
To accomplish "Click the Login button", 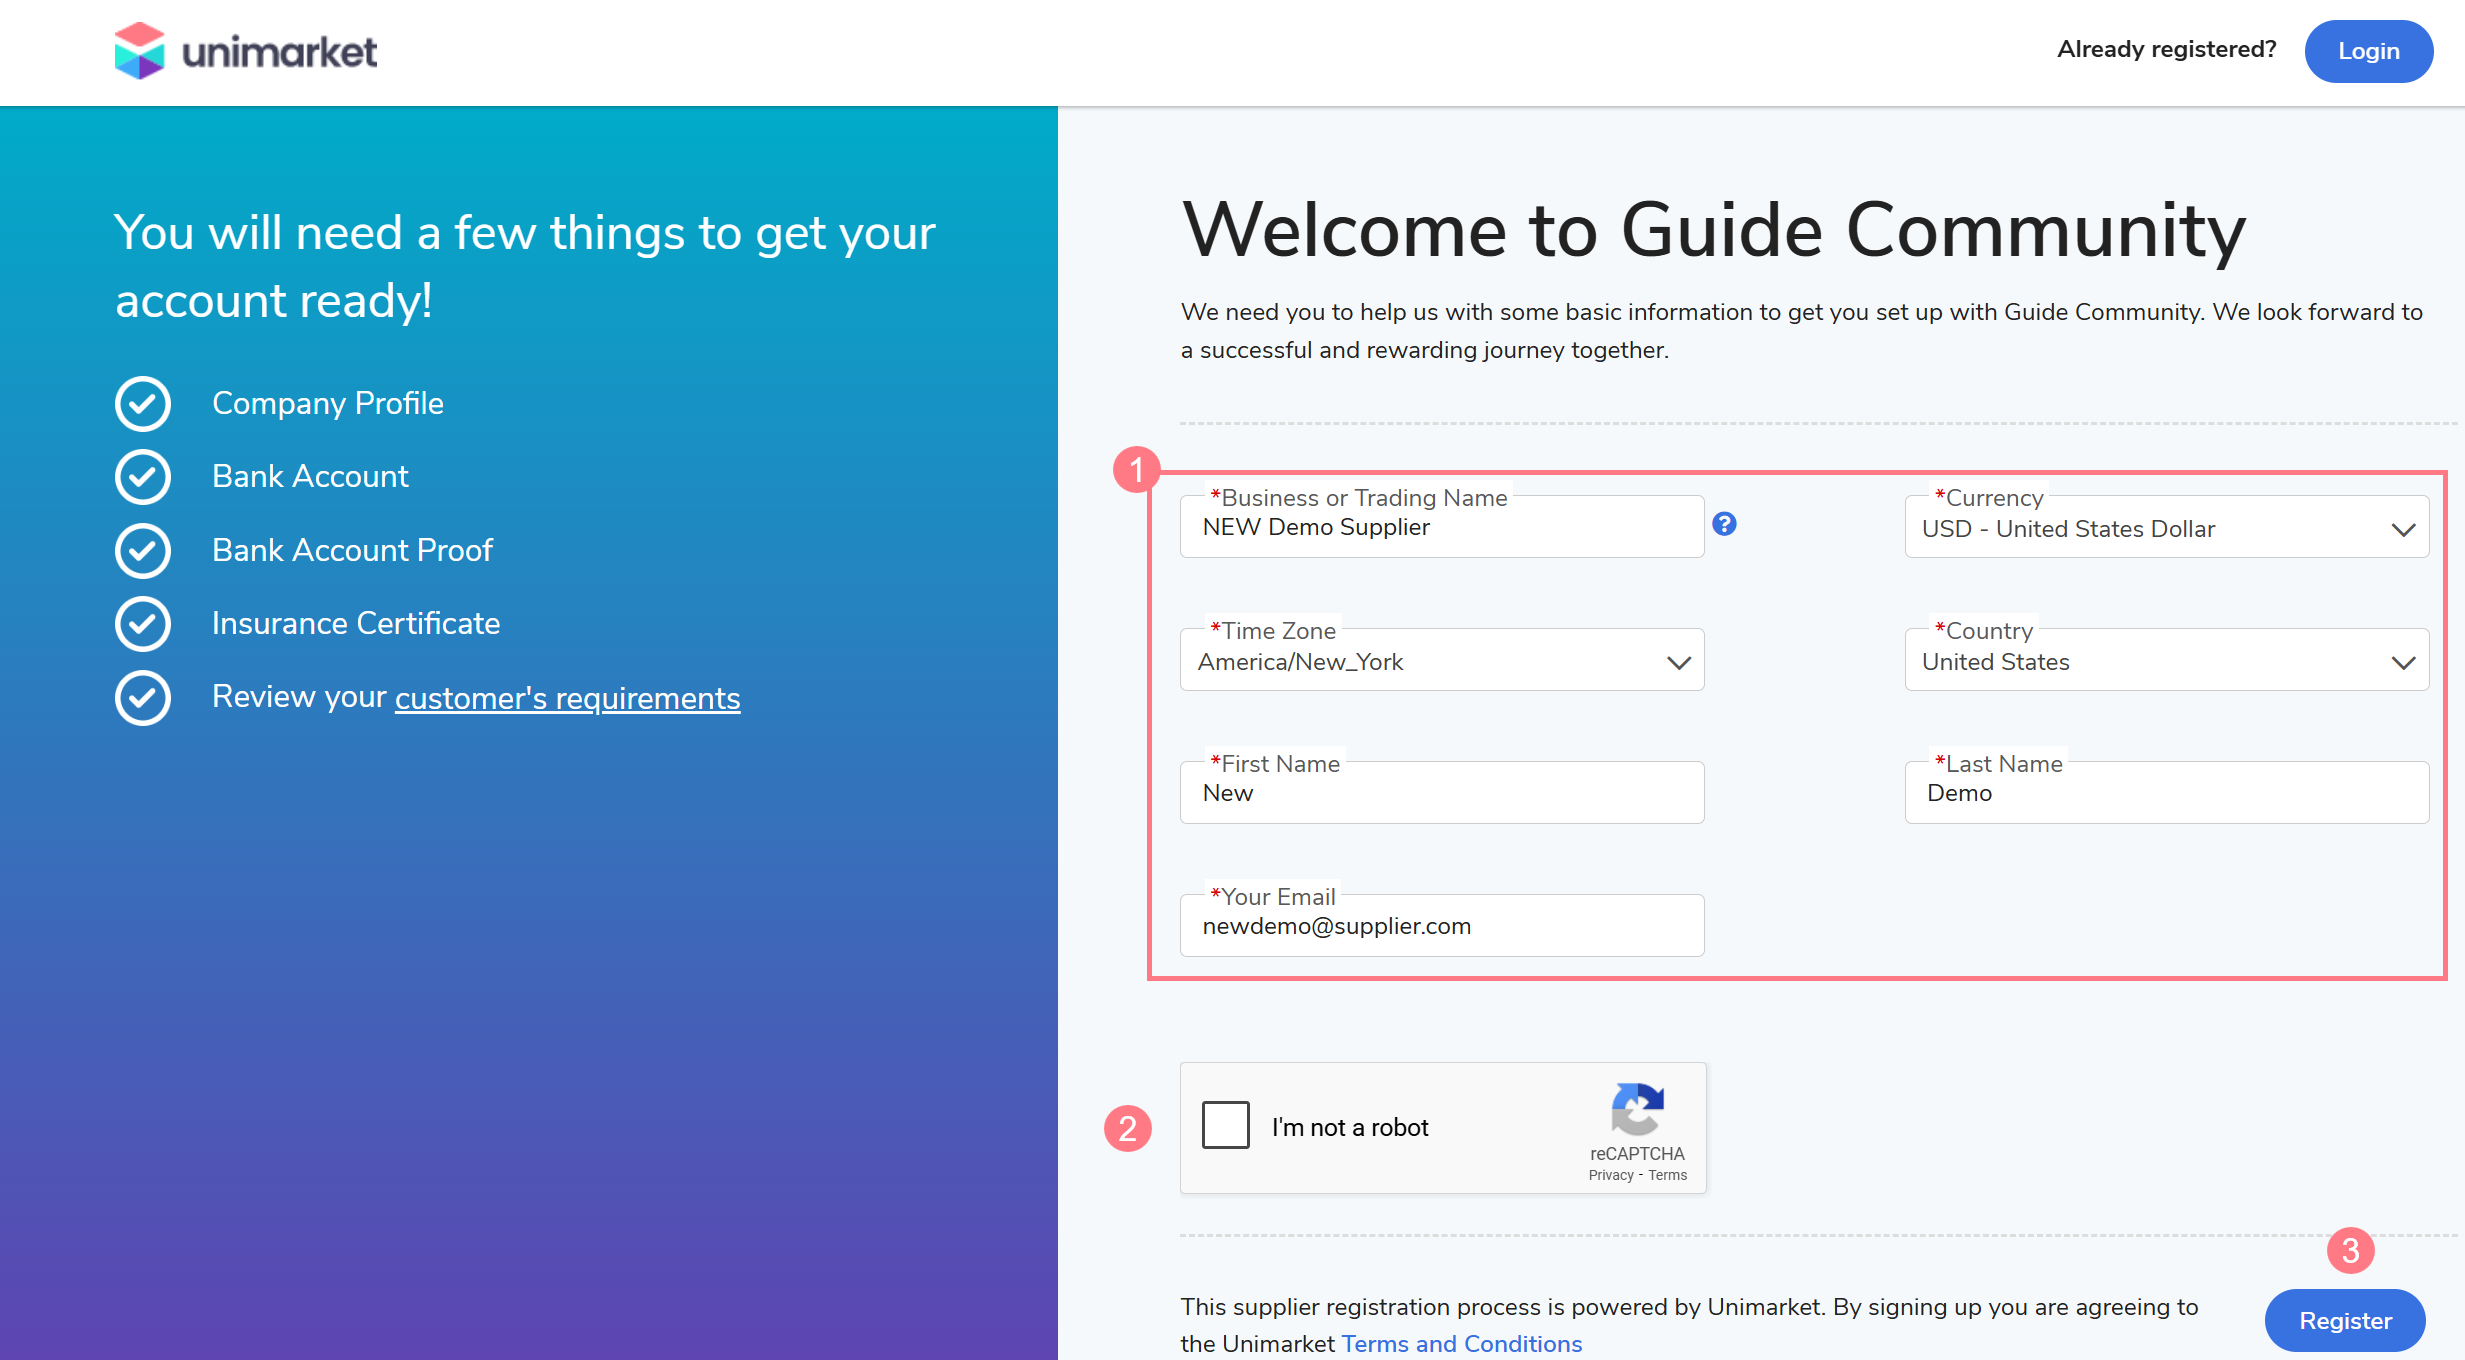I will pyautogui.click(x=2369, y=51).
